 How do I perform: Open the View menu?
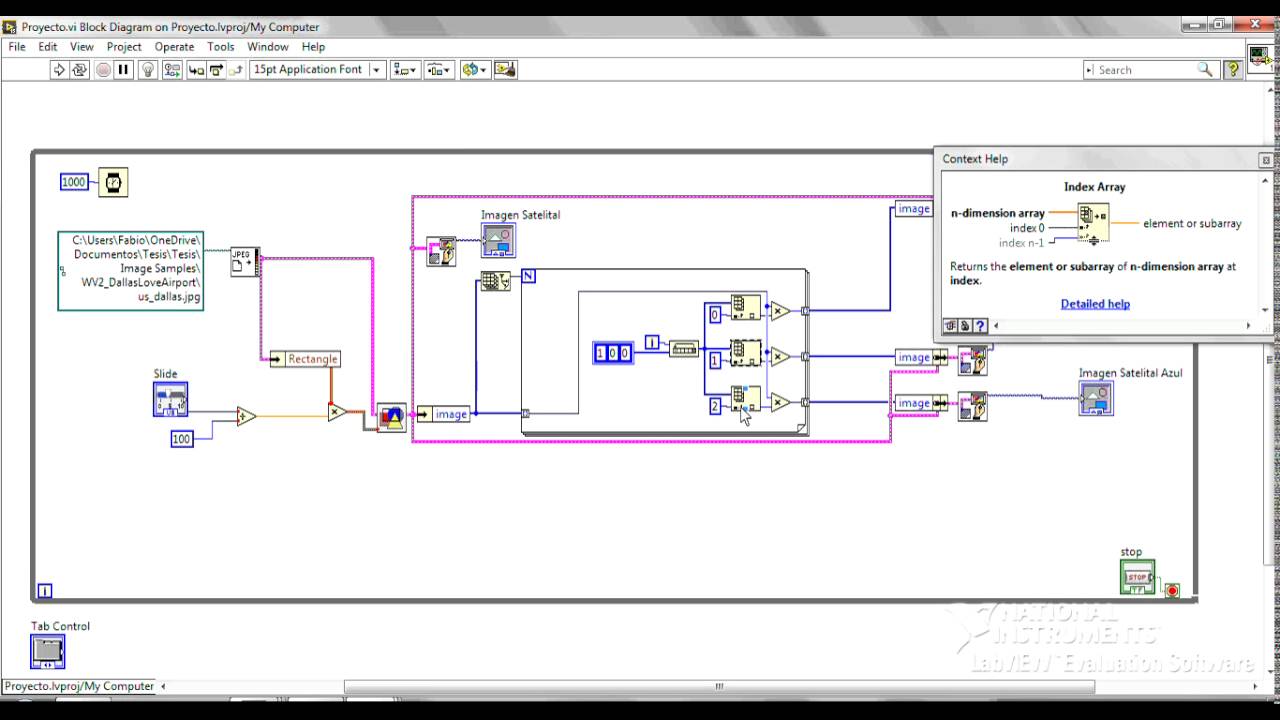[82, 46]
